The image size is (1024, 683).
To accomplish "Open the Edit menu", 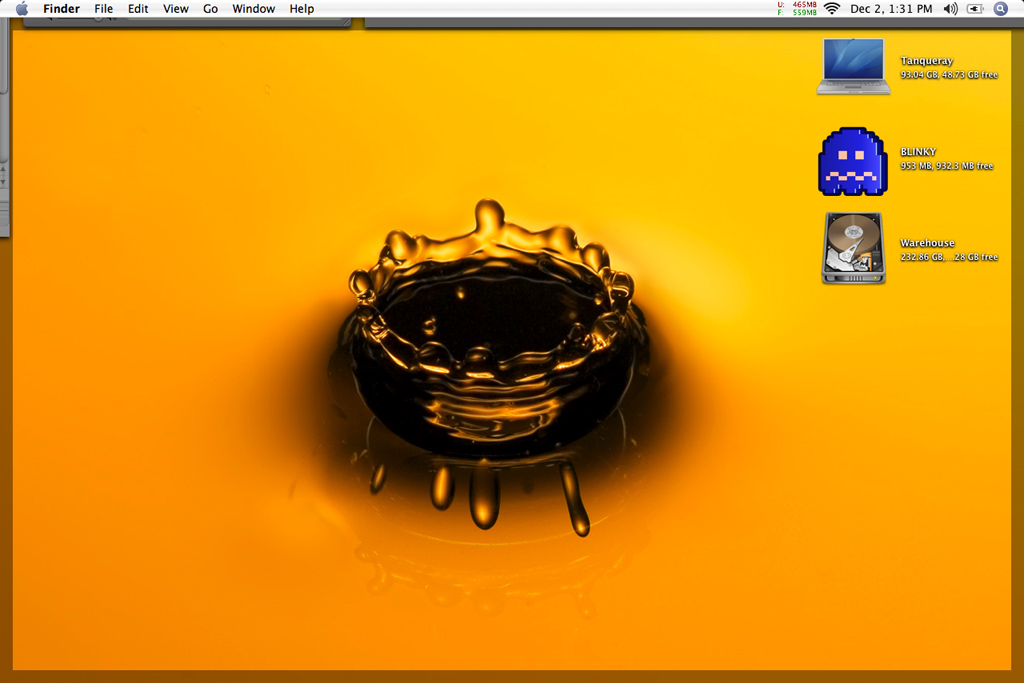I will pos(138,8).
